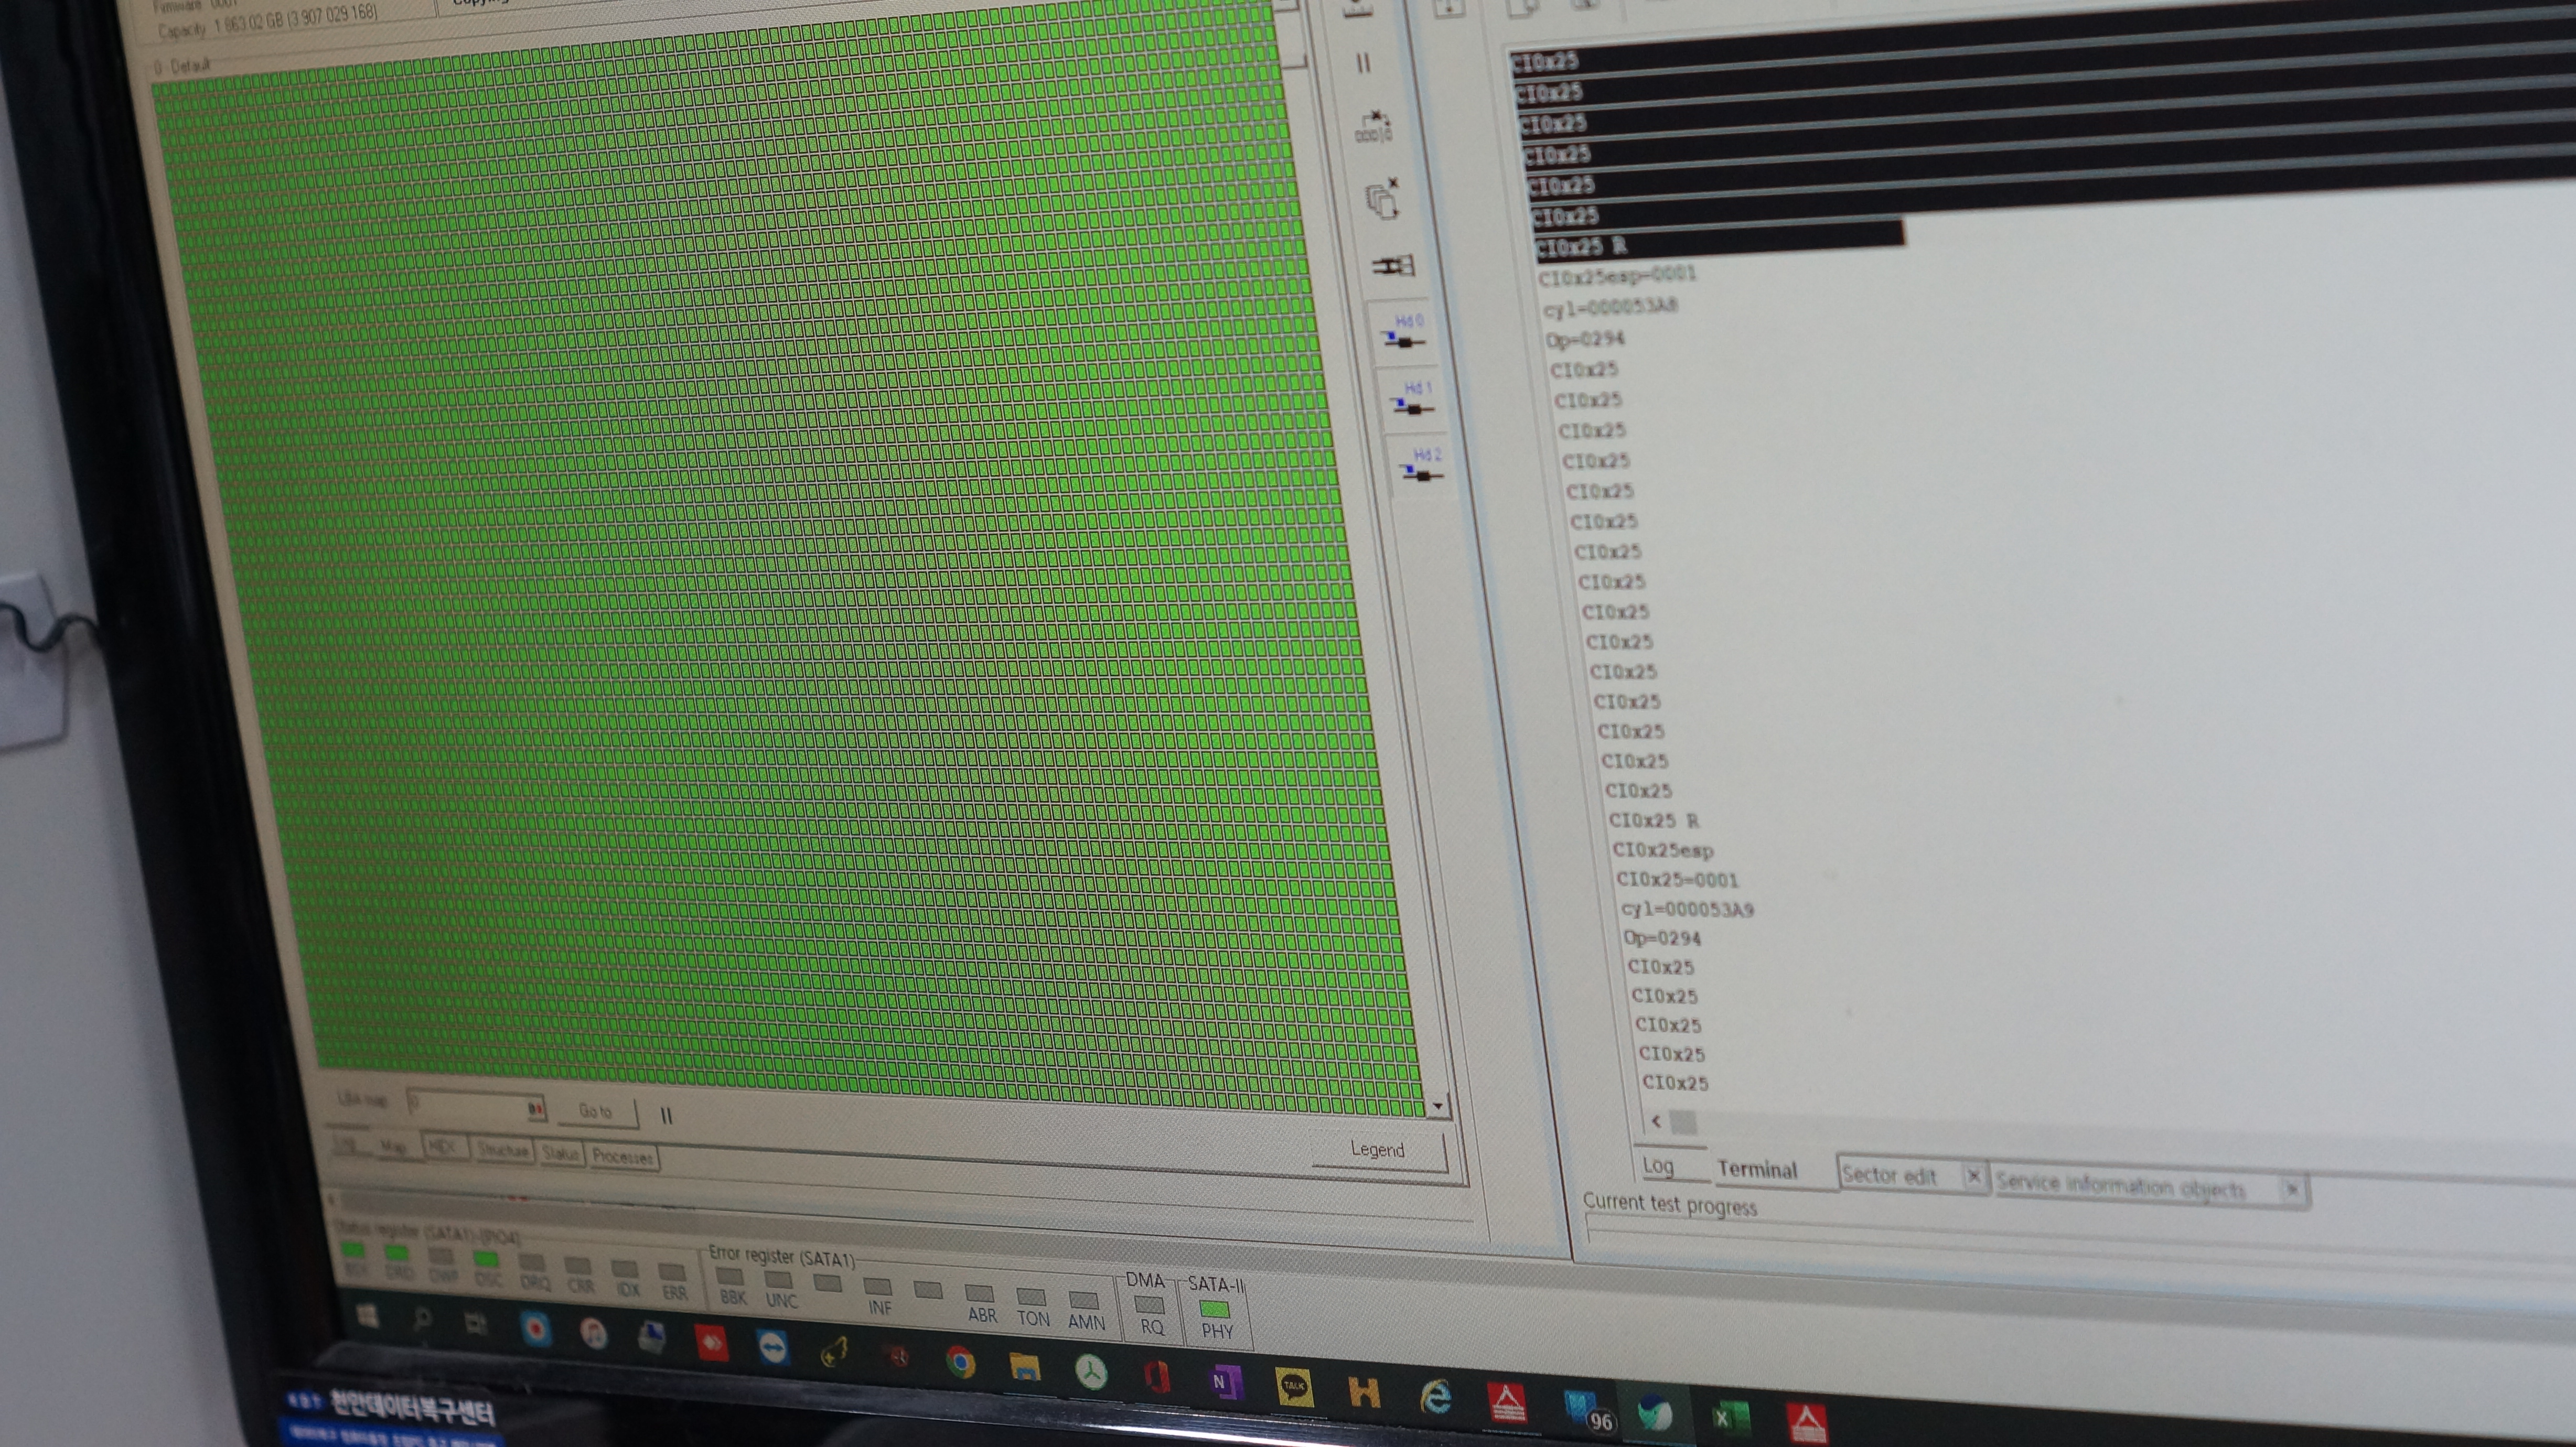The width and height of the screenshot is (2576, 1447).
Task: Click the DMA RQ indicator
Action: 1150,1305
